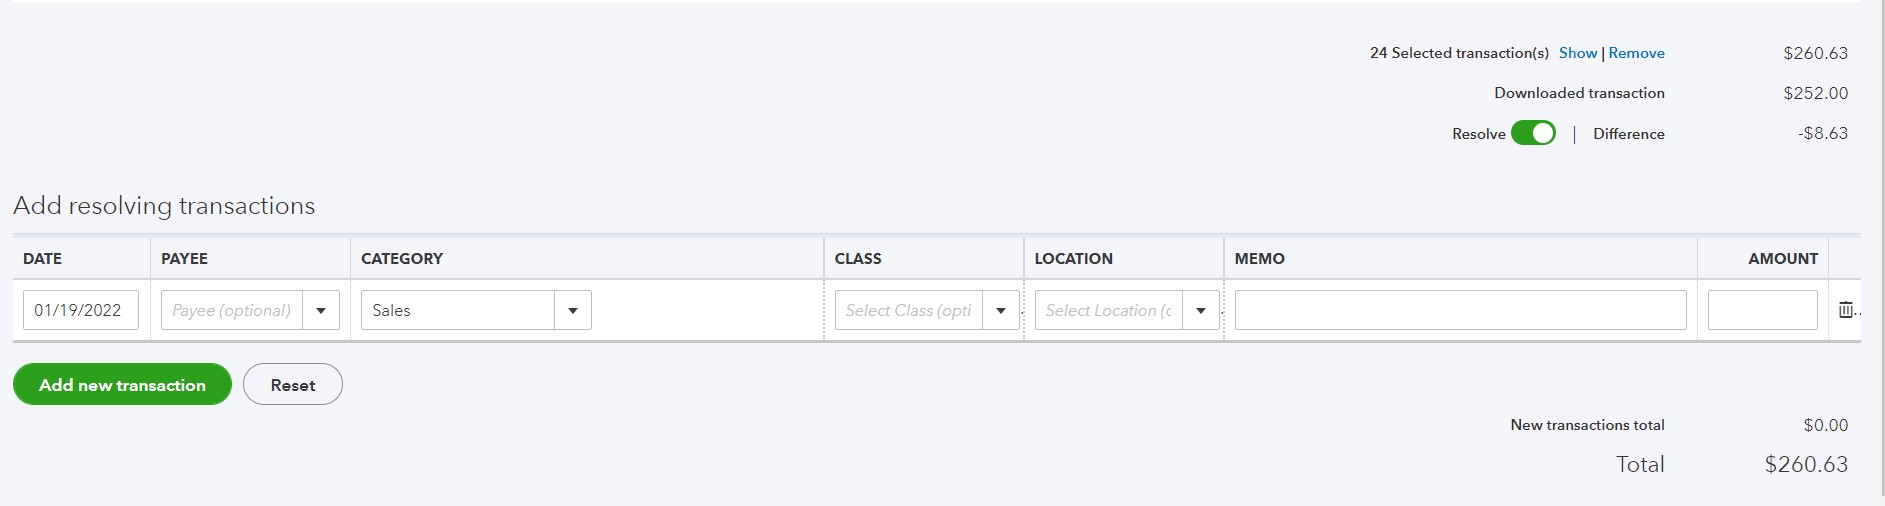Click the Select Class input field
1885x506 pixels.
point(909,310)
